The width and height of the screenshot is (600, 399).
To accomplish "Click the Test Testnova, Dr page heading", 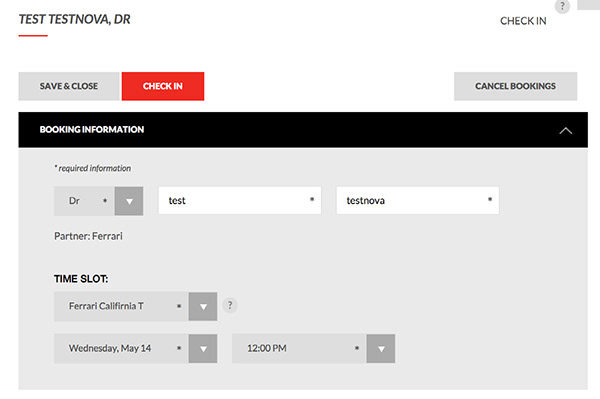I will [x=75, y=19].
